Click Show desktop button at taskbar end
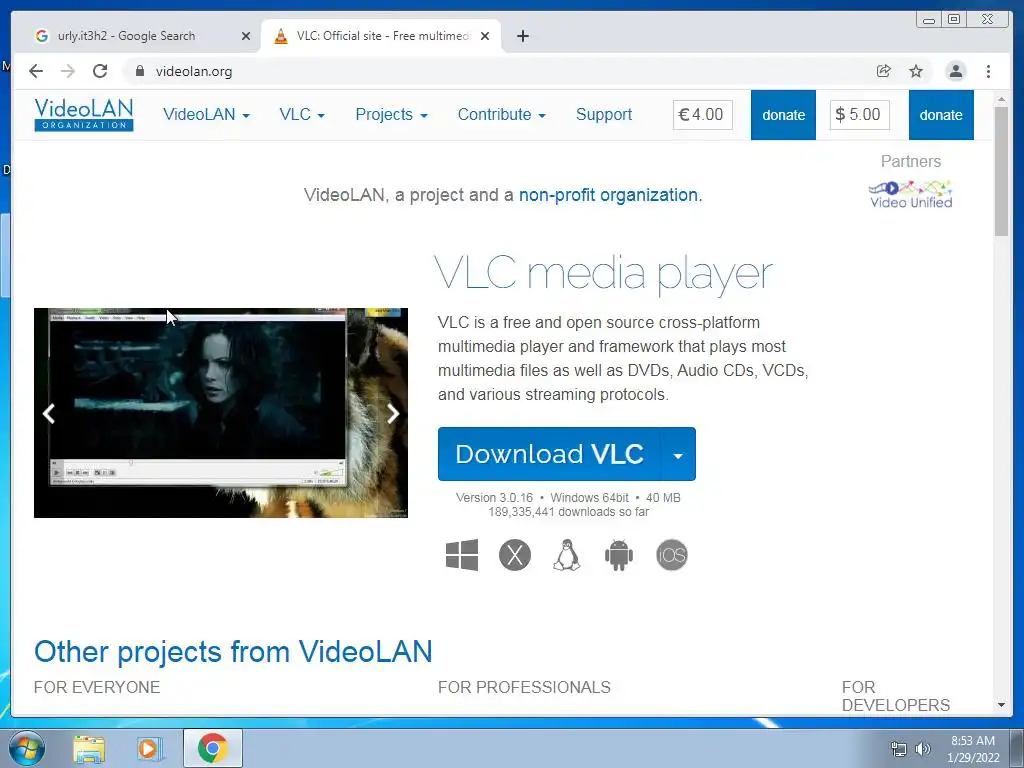Viewport: 1024px width, 768px height. [x=1017, y=749]
